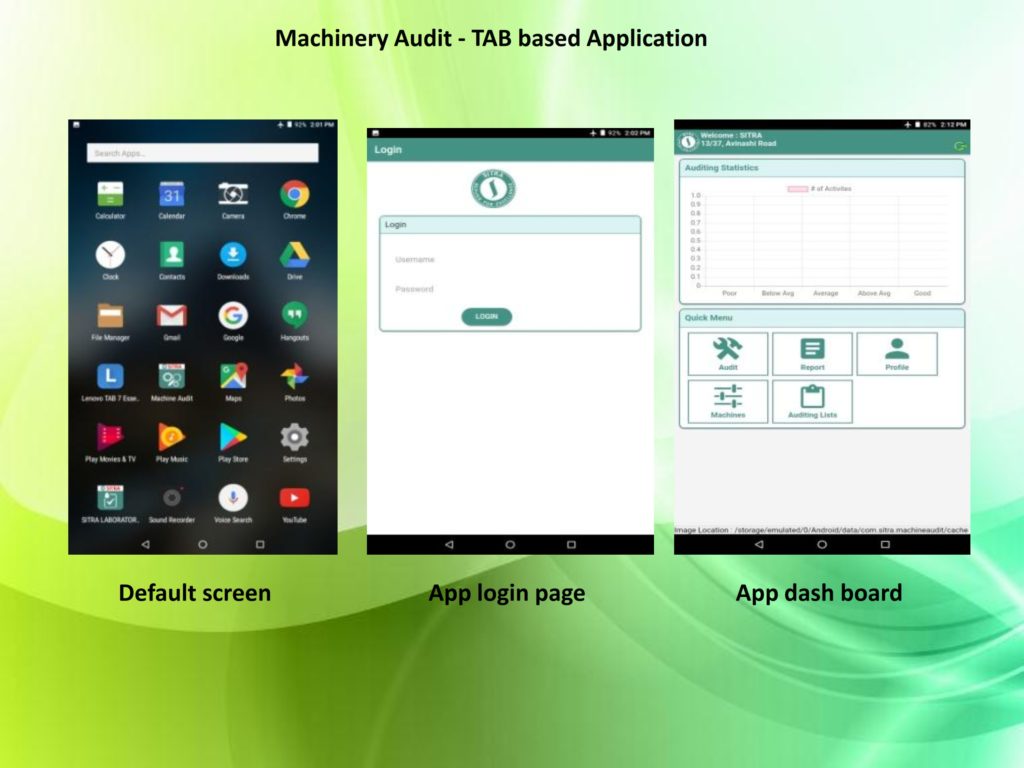Click SITRA logo on login page
The width and height of the screenshot is (1024, 768).
click(494, 189)
